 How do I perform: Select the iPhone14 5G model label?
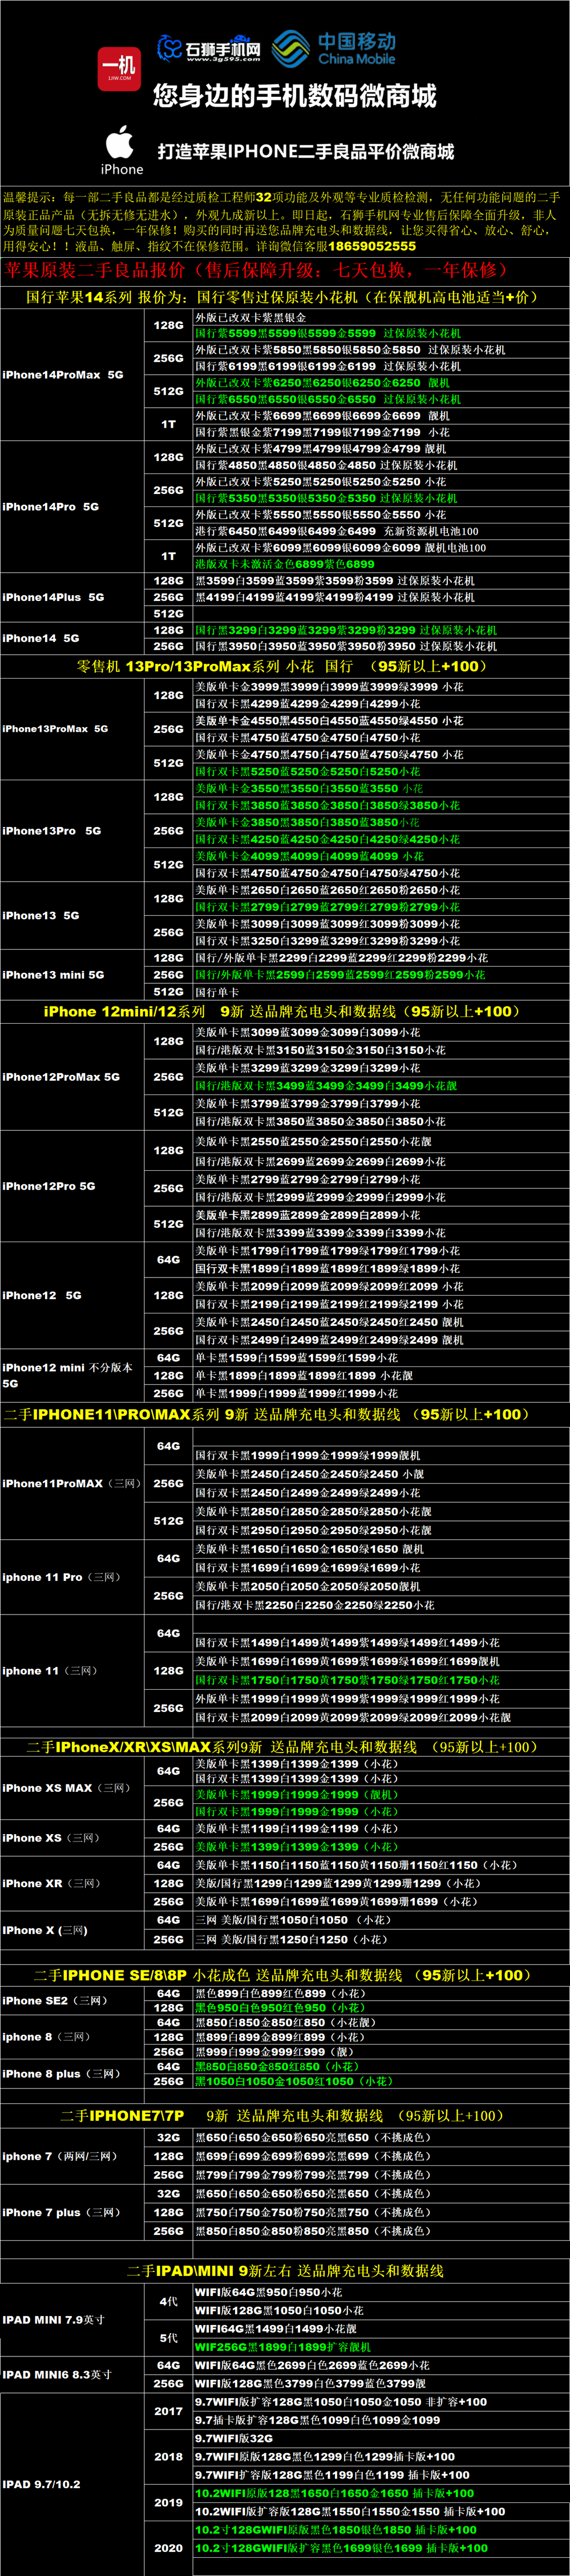(x=41, y=638)
